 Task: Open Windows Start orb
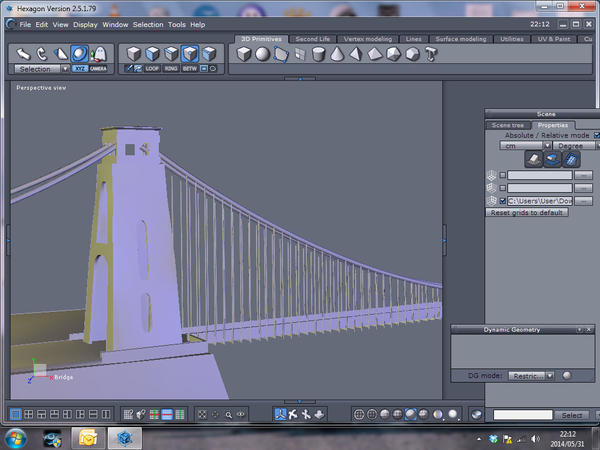click(15, 439)
